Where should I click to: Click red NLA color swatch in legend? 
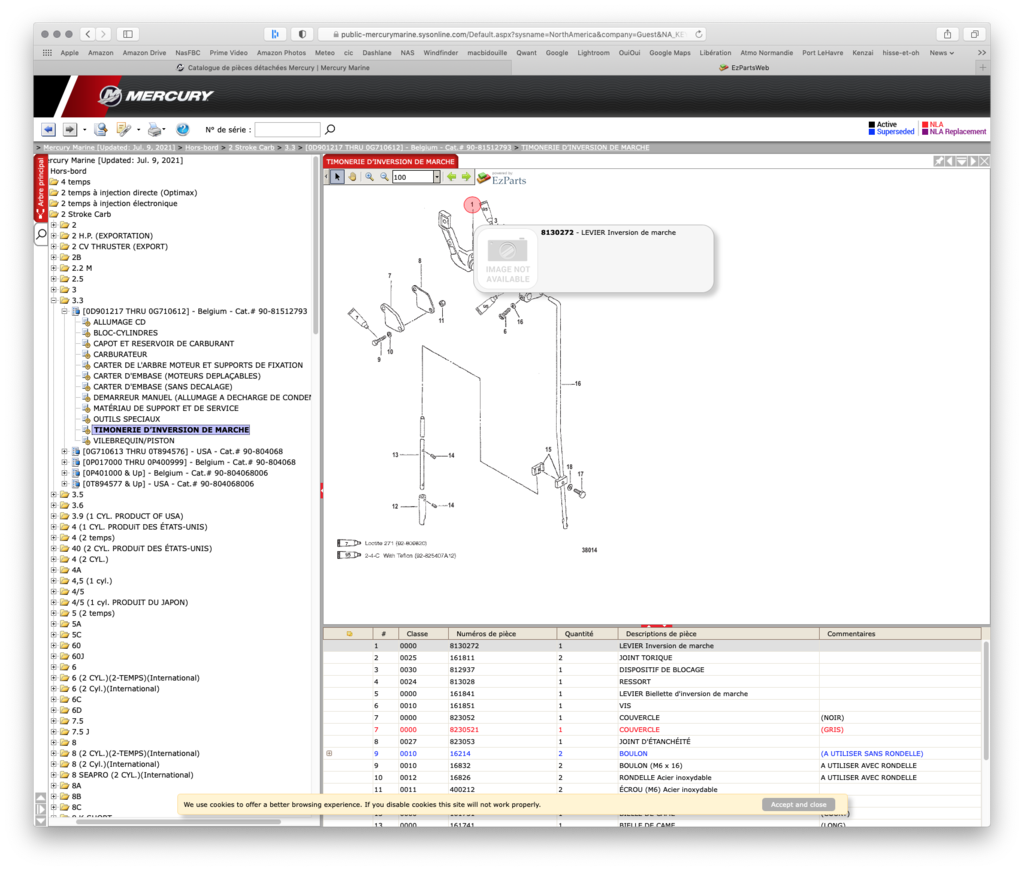pos(925,124)
